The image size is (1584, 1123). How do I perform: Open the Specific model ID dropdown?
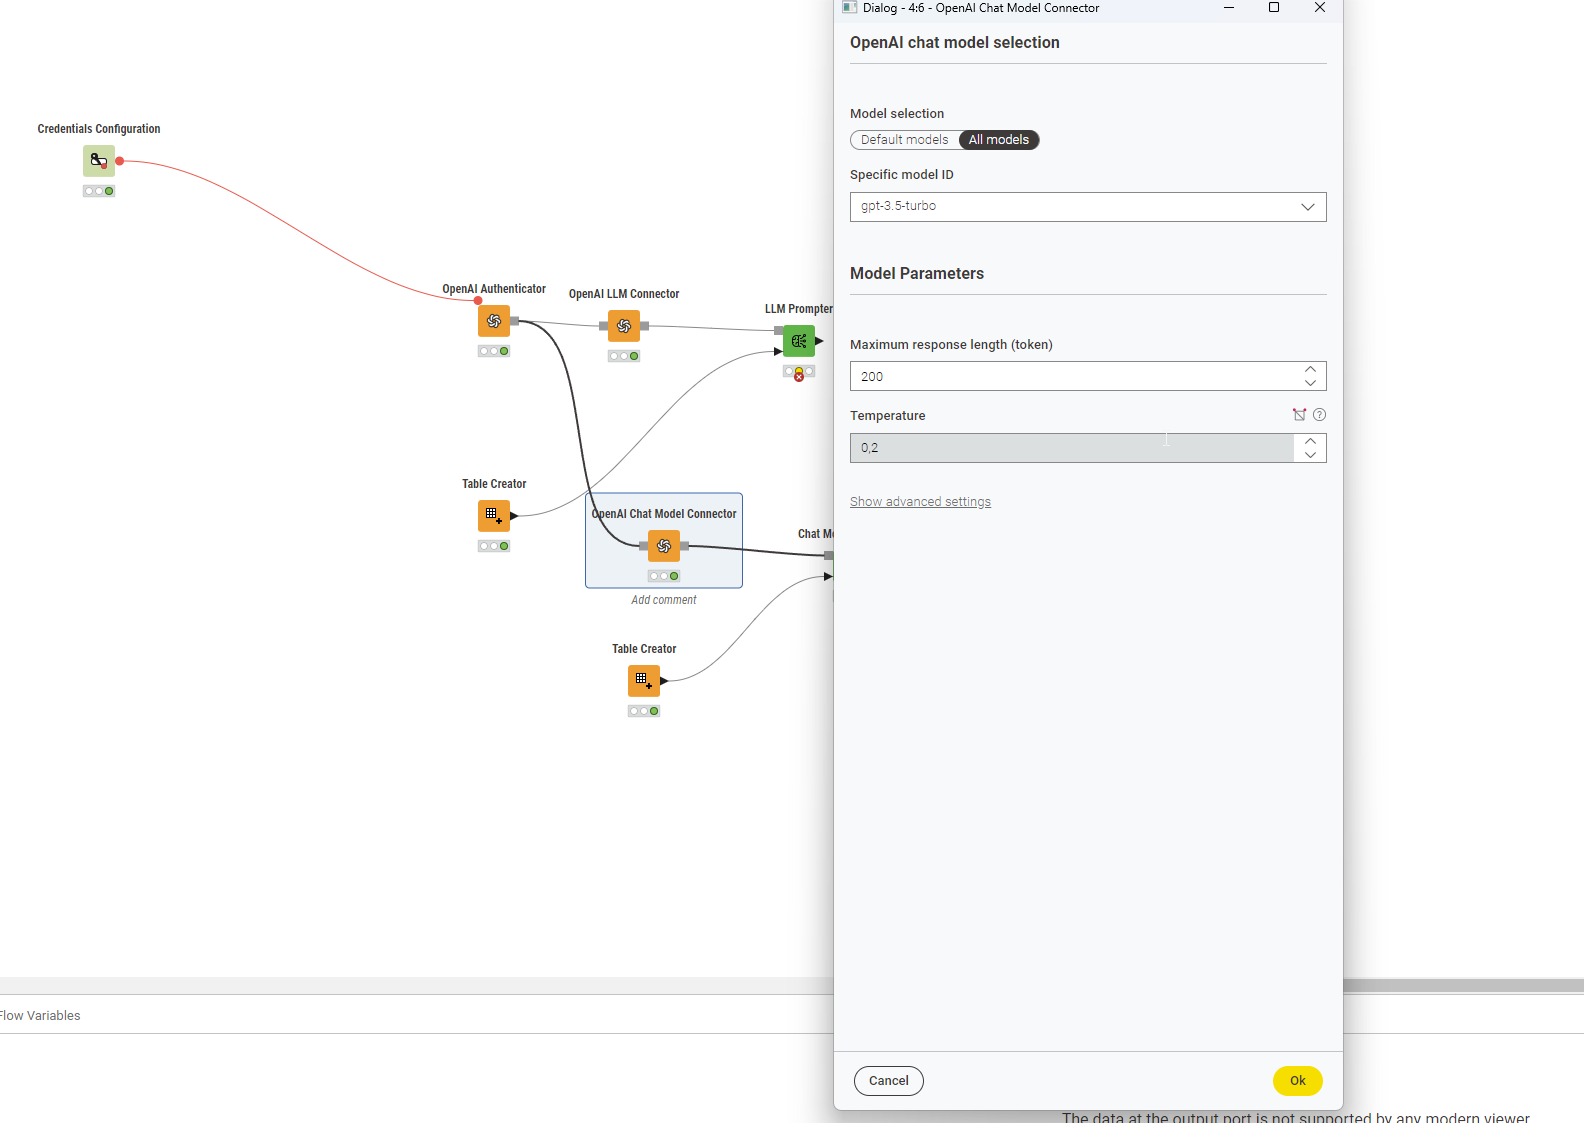1088,207
